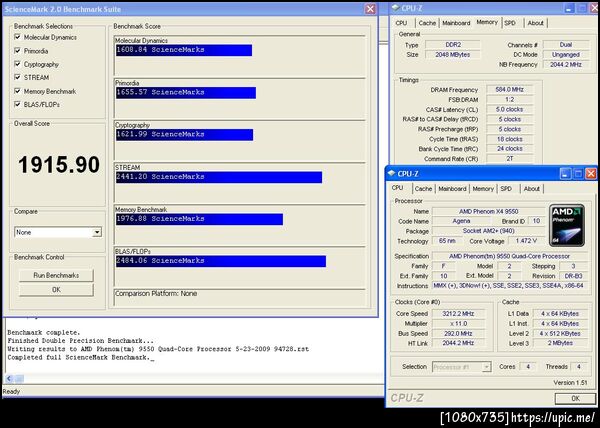Click the Multiplier value x 11.0

click(x=458, y=324)
